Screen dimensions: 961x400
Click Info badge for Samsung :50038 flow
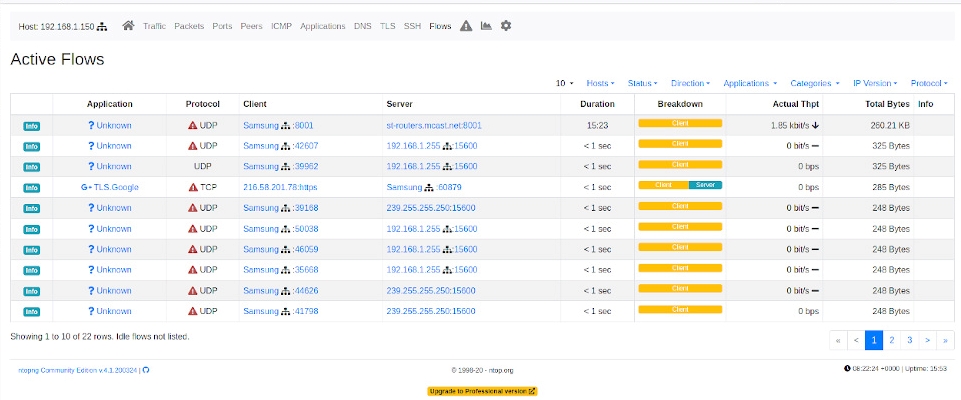point(31,229)
